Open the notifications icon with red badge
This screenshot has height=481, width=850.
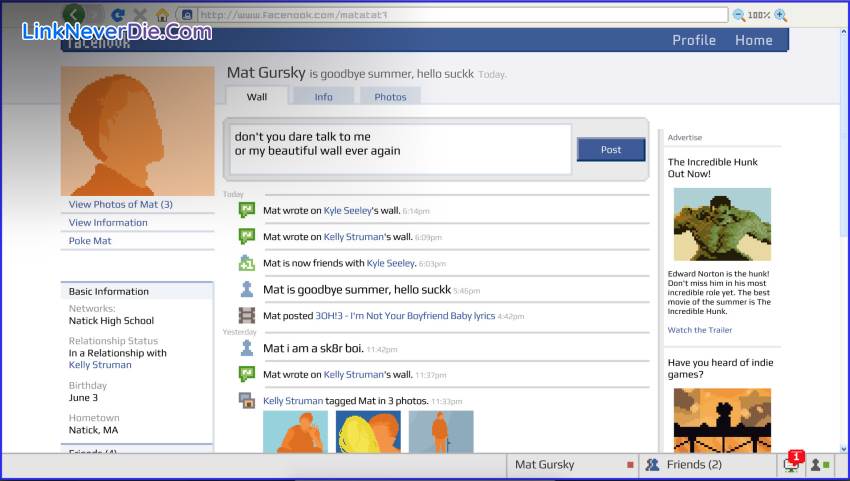(x=792, y=464)
